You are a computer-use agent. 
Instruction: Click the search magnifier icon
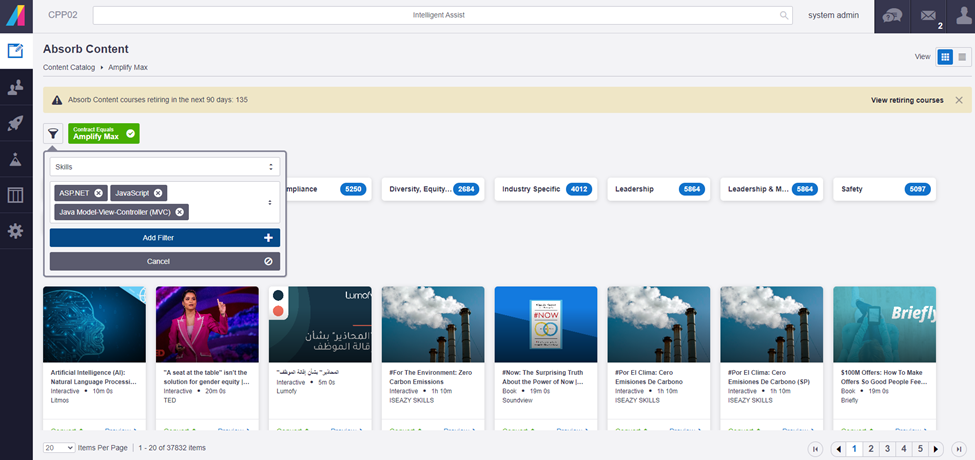point(783,16)
